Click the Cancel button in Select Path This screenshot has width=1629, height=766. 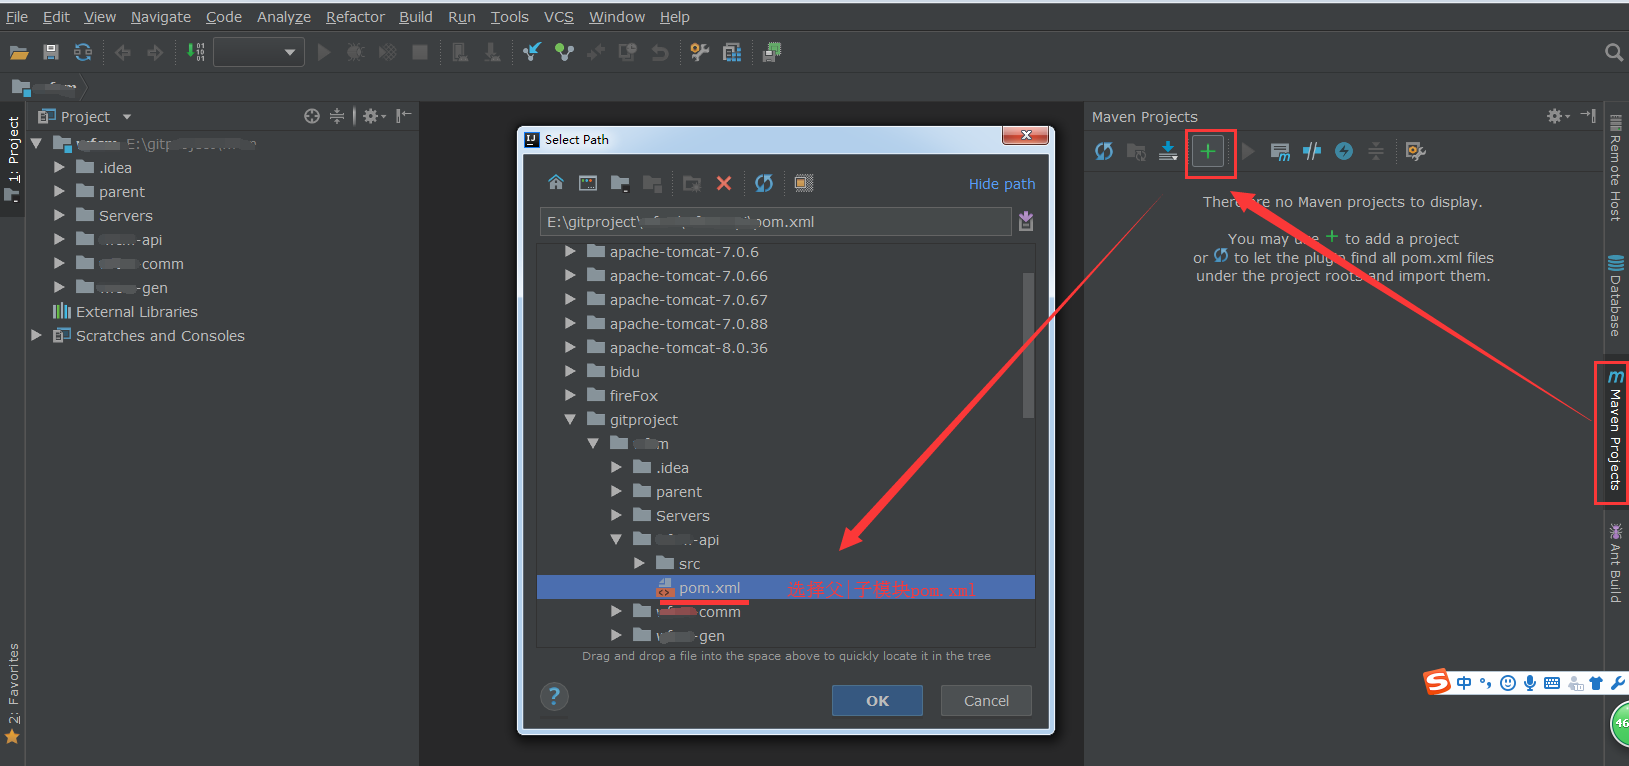[x=986, y=700]
